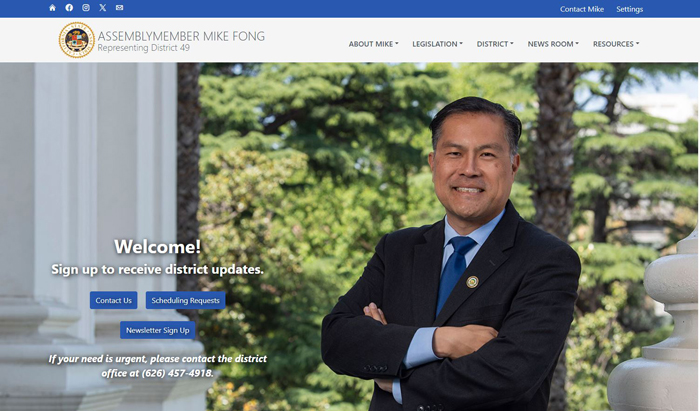The height and width of the screenshot is (411, 700).
Task: Open the Settings link in top bar
Action: tap(629, 9)
